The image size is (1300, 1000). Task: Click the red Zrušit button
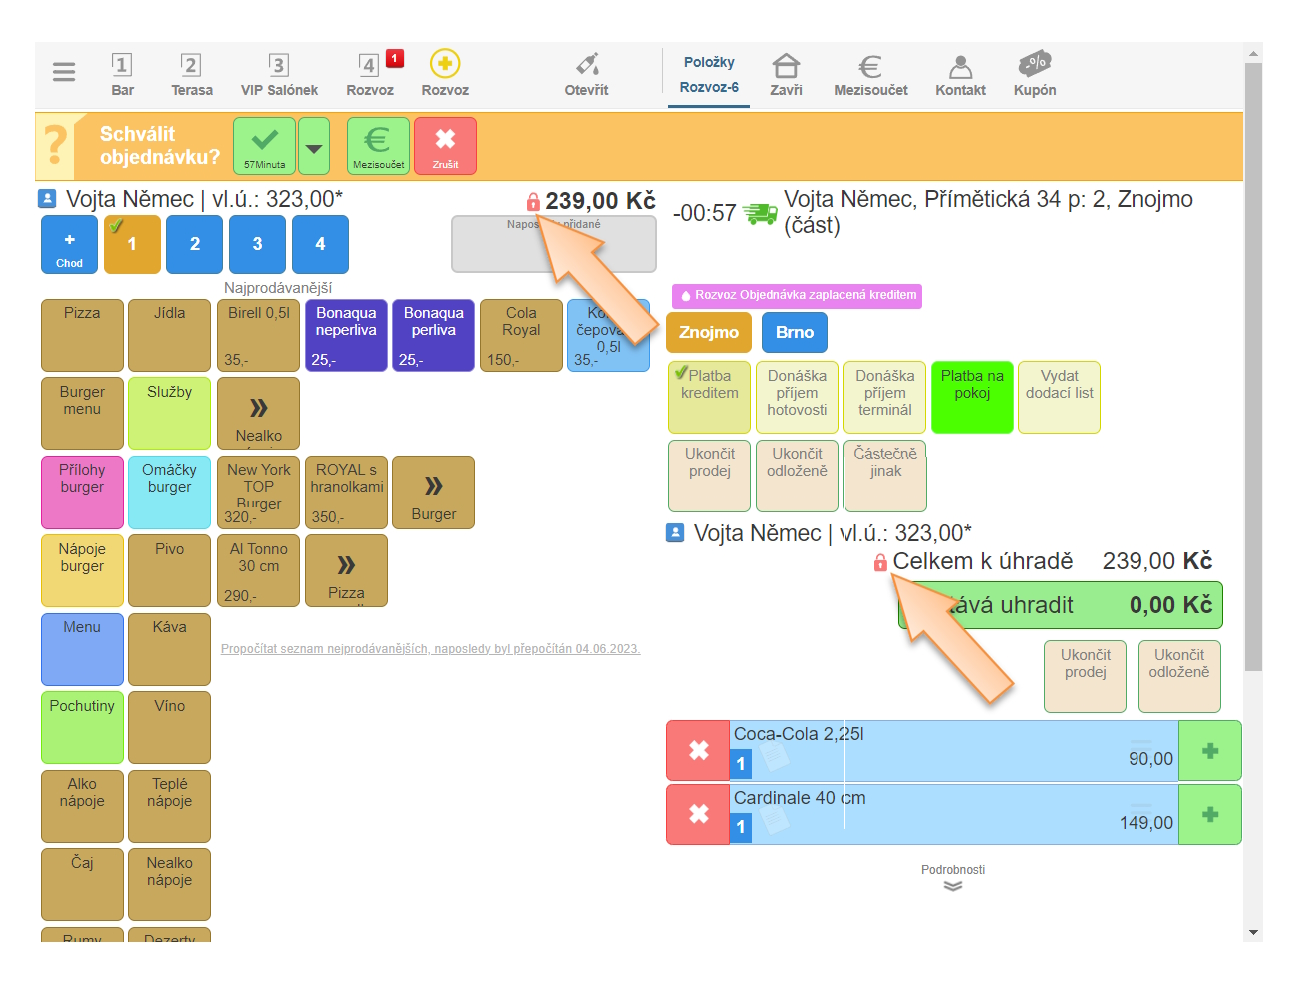(445, 146)
